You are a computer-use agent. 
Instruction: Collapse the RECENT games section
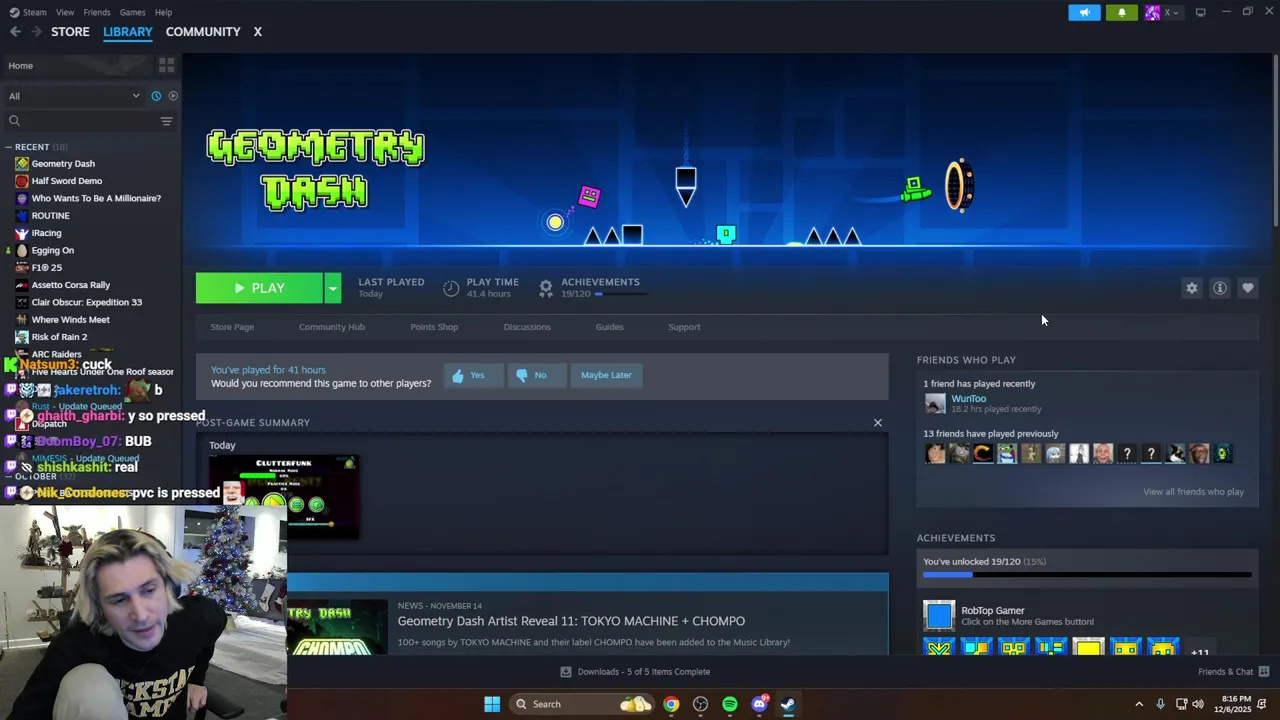pos(9,147)
